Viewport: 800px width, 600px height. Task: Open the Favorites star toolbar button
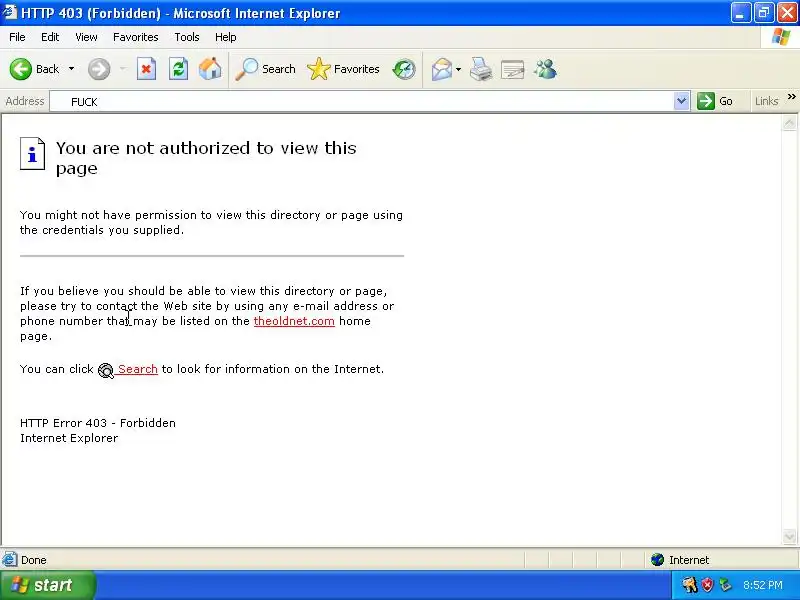343,69
